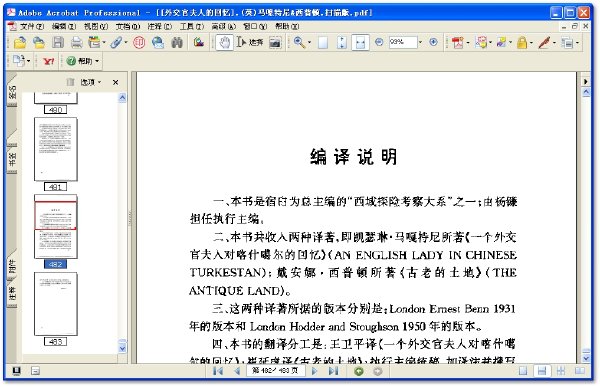The image size is (600, 387).
Task: Select page thumbnail 481
Action: pos(55,149)
